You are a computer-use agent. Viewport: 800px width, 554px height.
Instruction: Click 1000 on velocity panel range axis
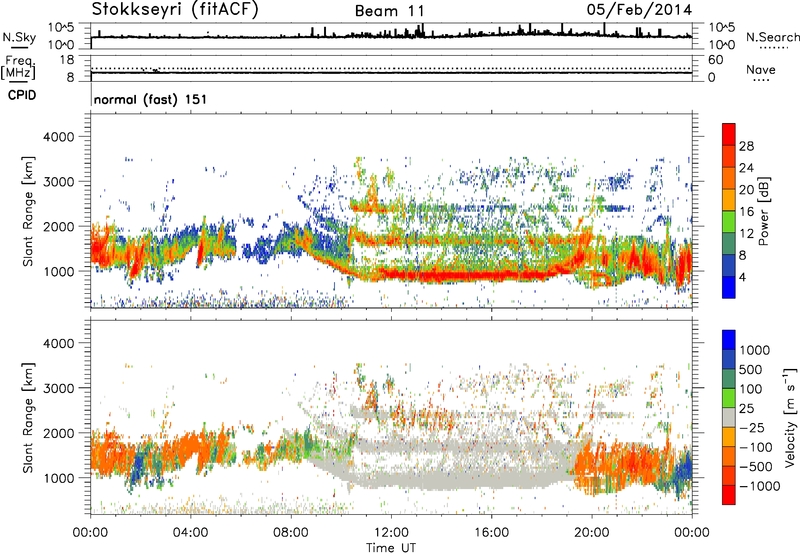(x=58, y=478)
